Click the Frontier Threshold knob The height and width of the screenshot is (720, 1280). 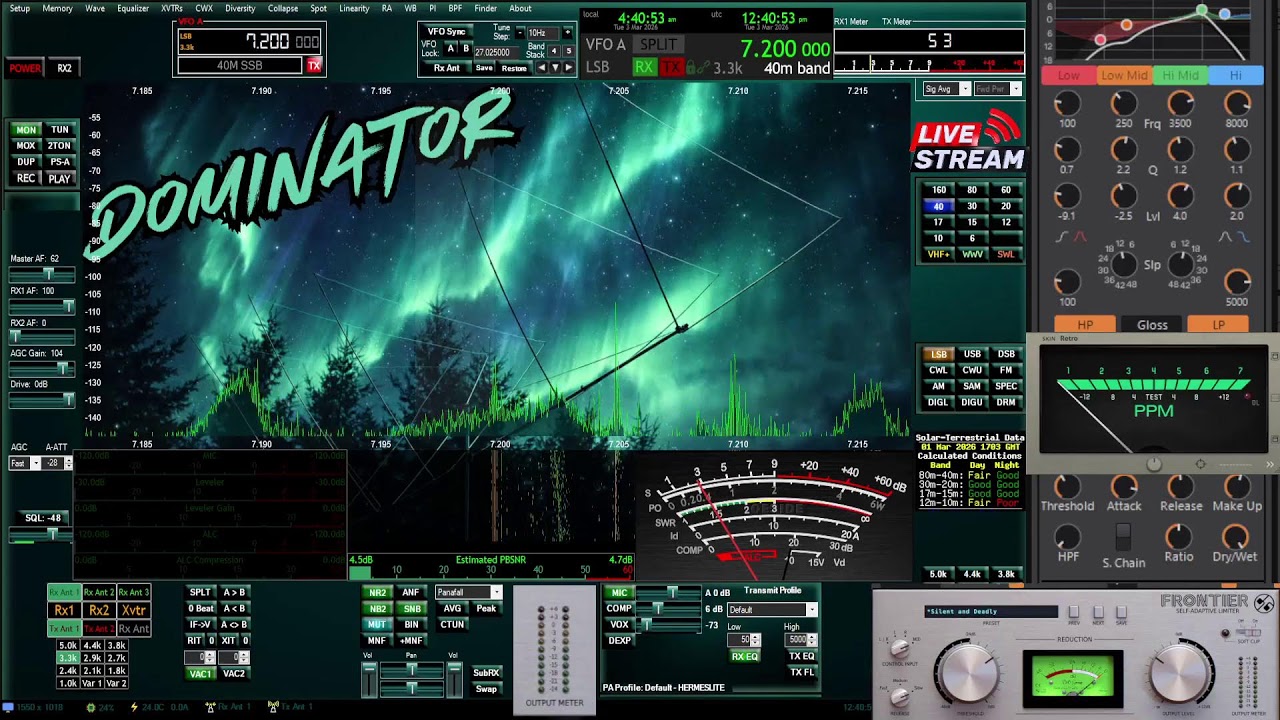point(970,673)
